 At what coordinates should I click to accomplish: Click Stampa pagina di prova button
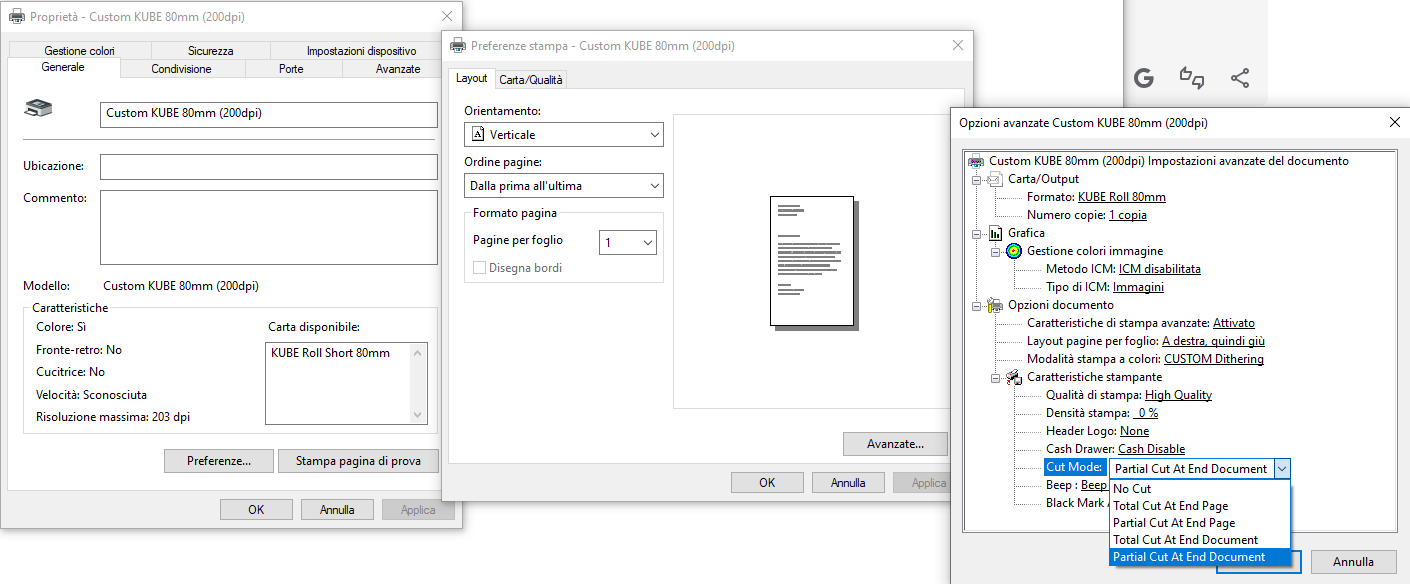358,461
